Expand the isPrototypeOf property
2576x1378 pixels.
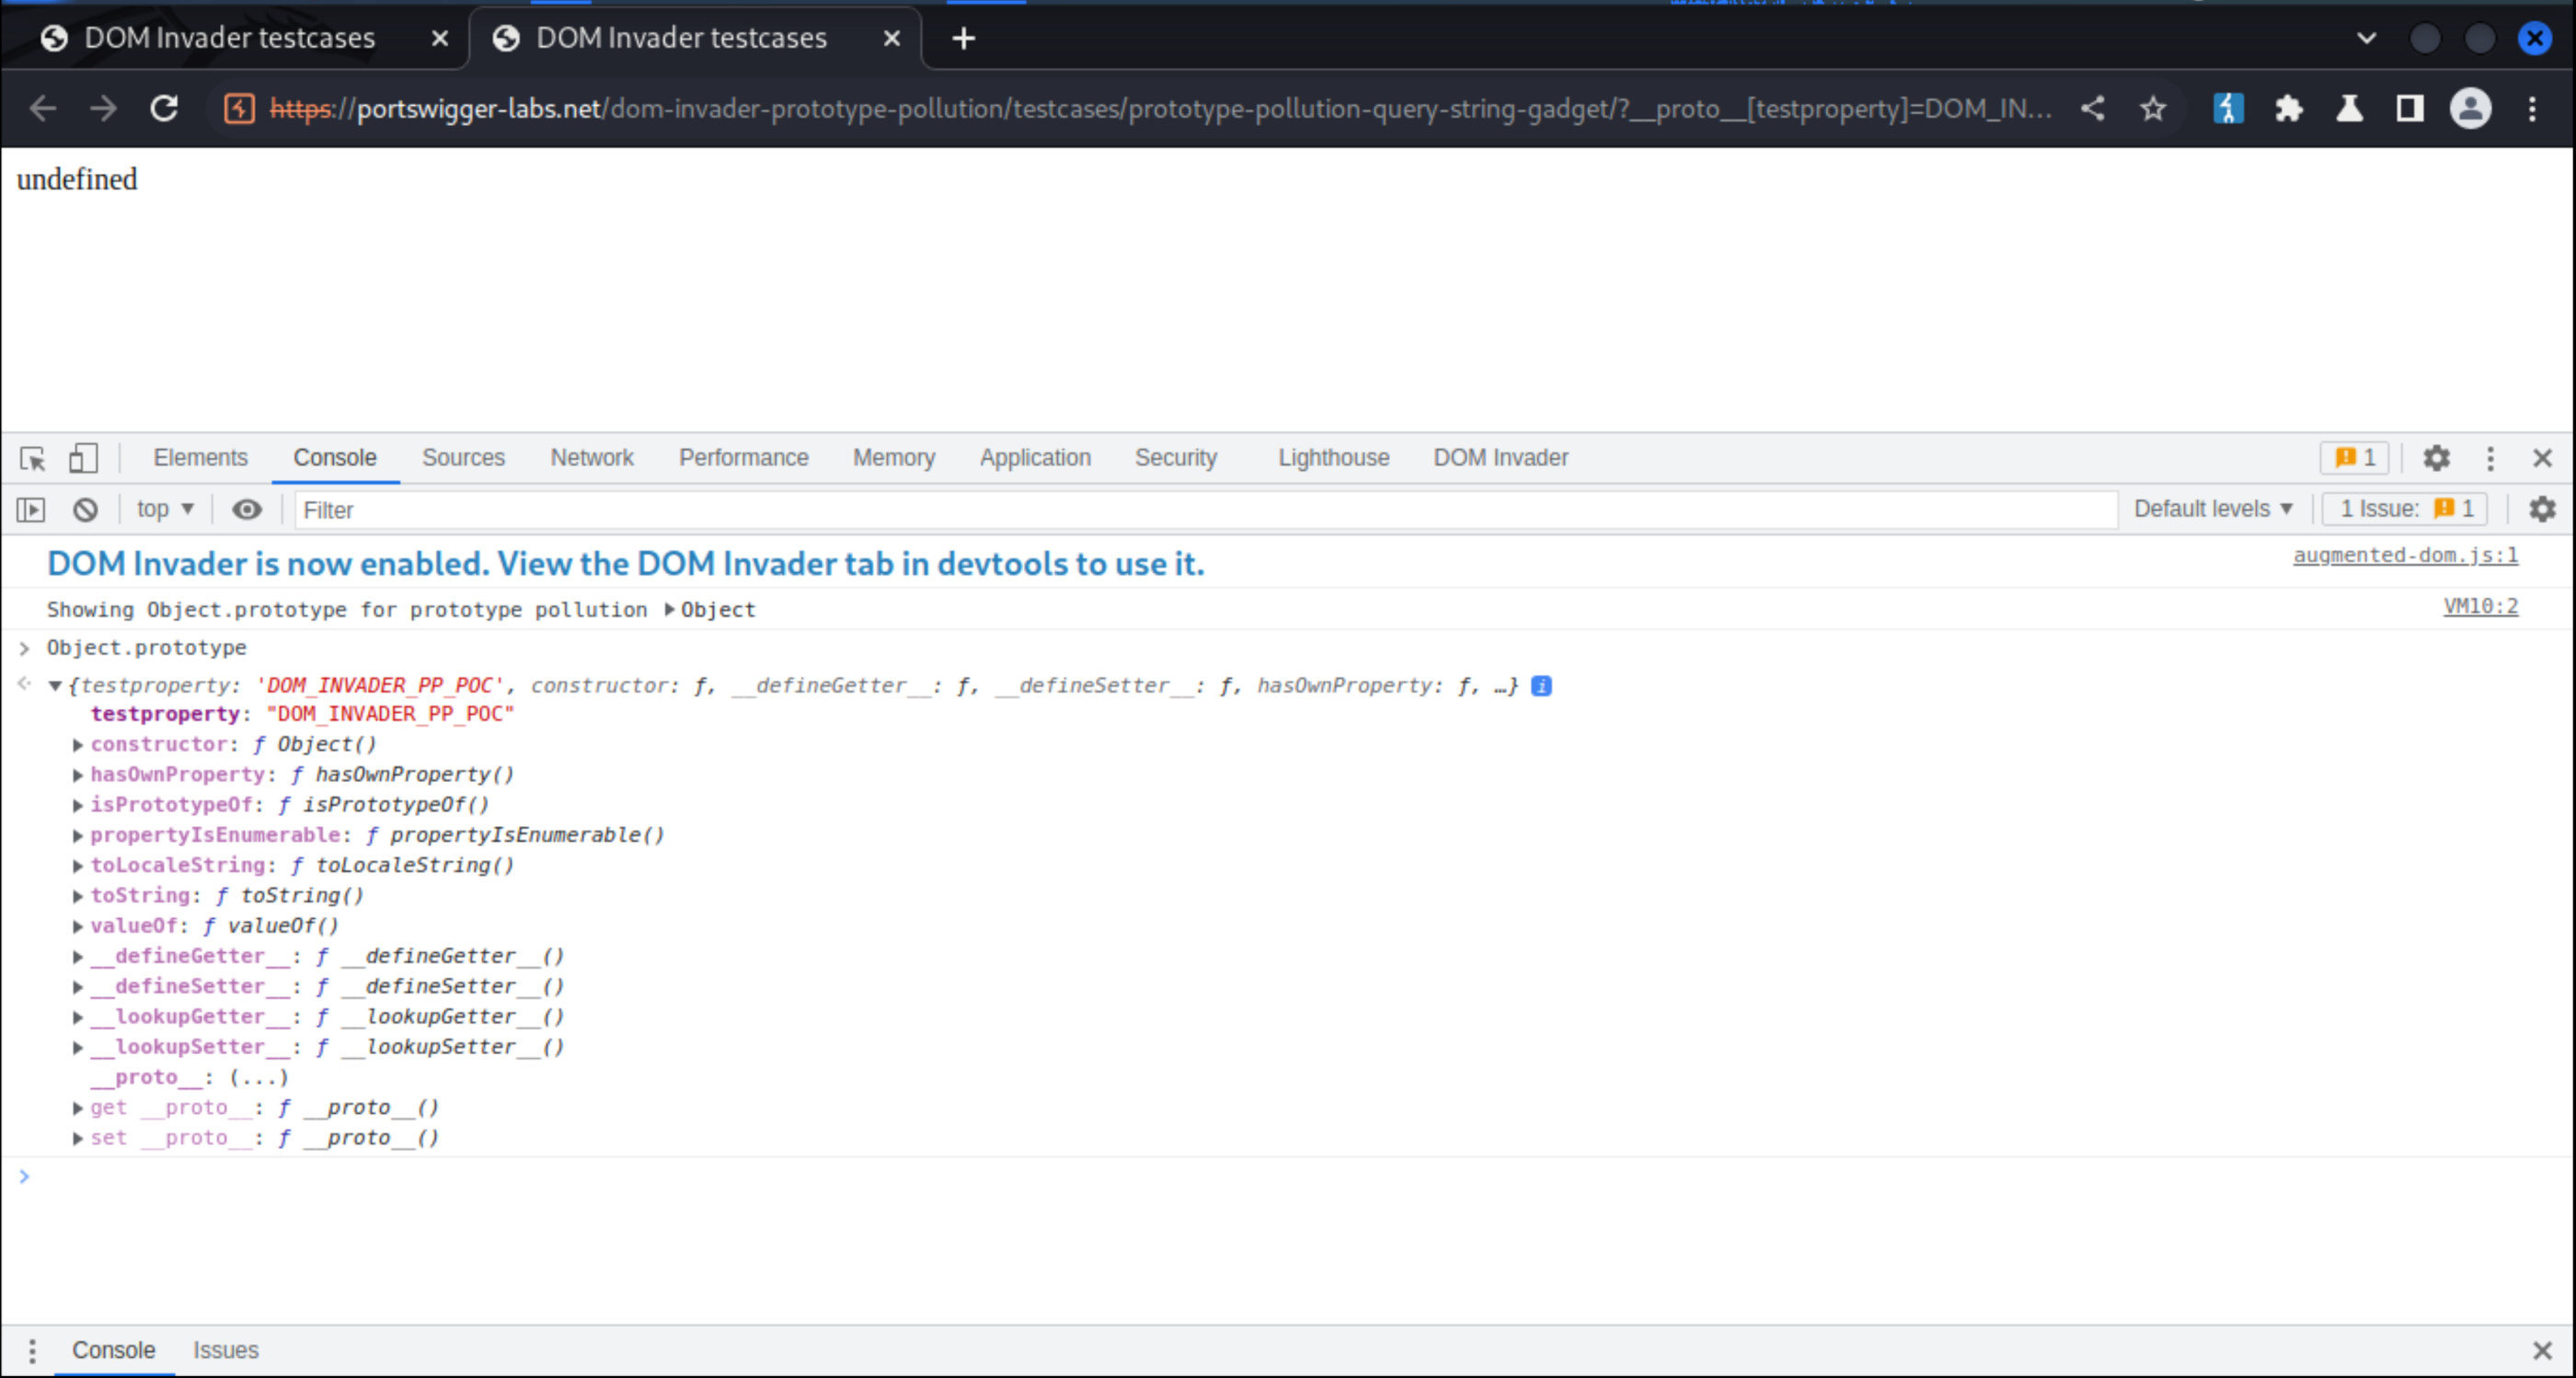point(77,805)
